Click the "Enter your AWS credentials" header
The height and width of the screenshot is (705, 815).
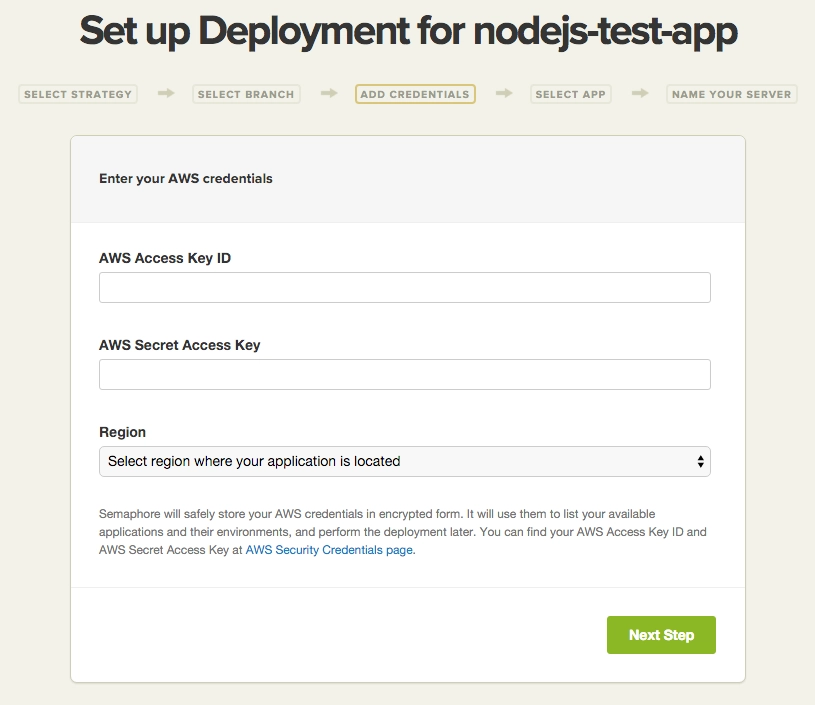[x=186, y=179]
